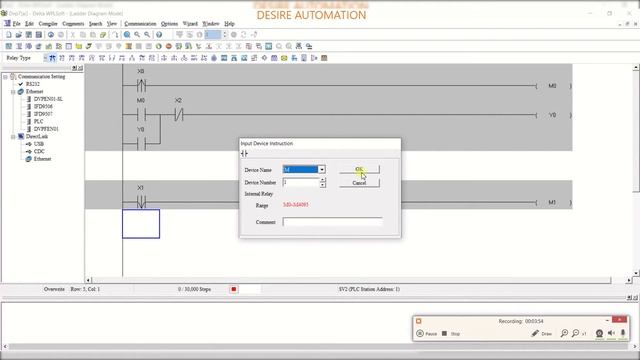Open the Edit menu
Image resolution: width=640 pixels, height=360 pixels.
[x=29, y=24]
